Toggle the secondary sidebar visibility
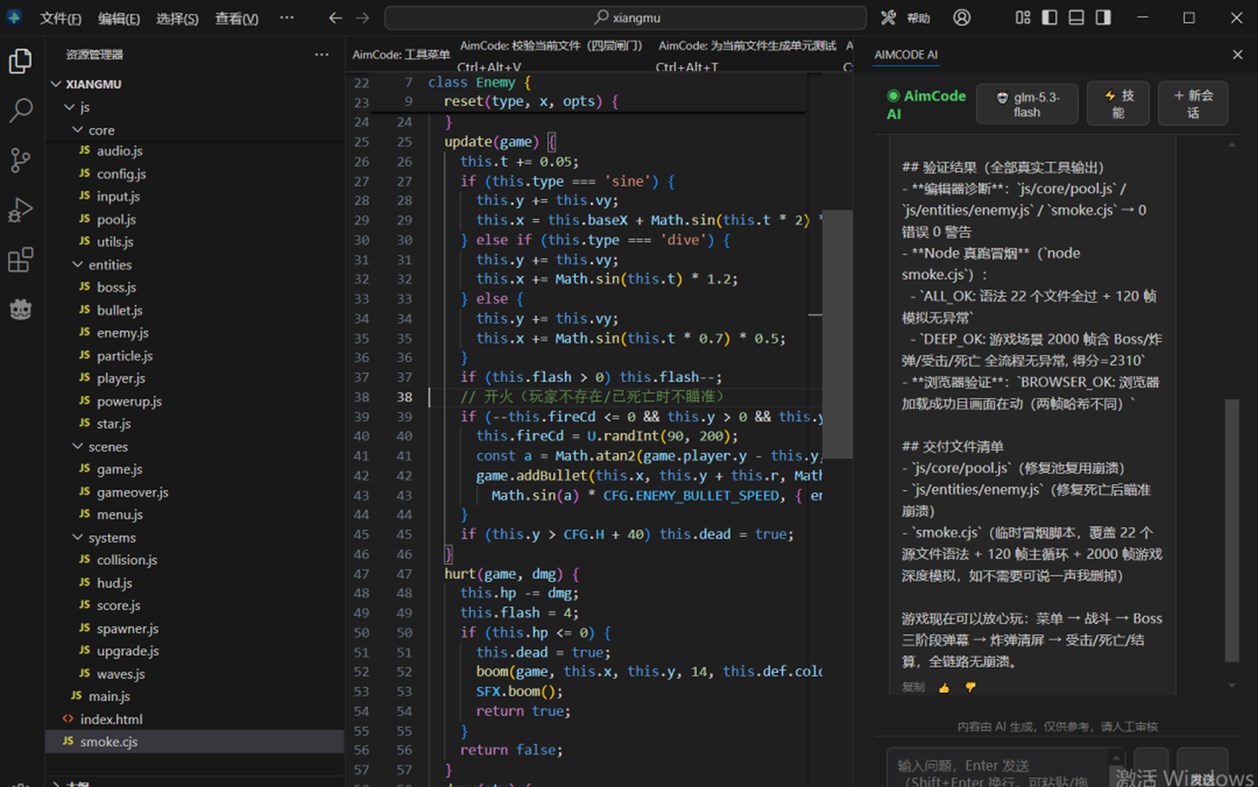 point(1103,18)
